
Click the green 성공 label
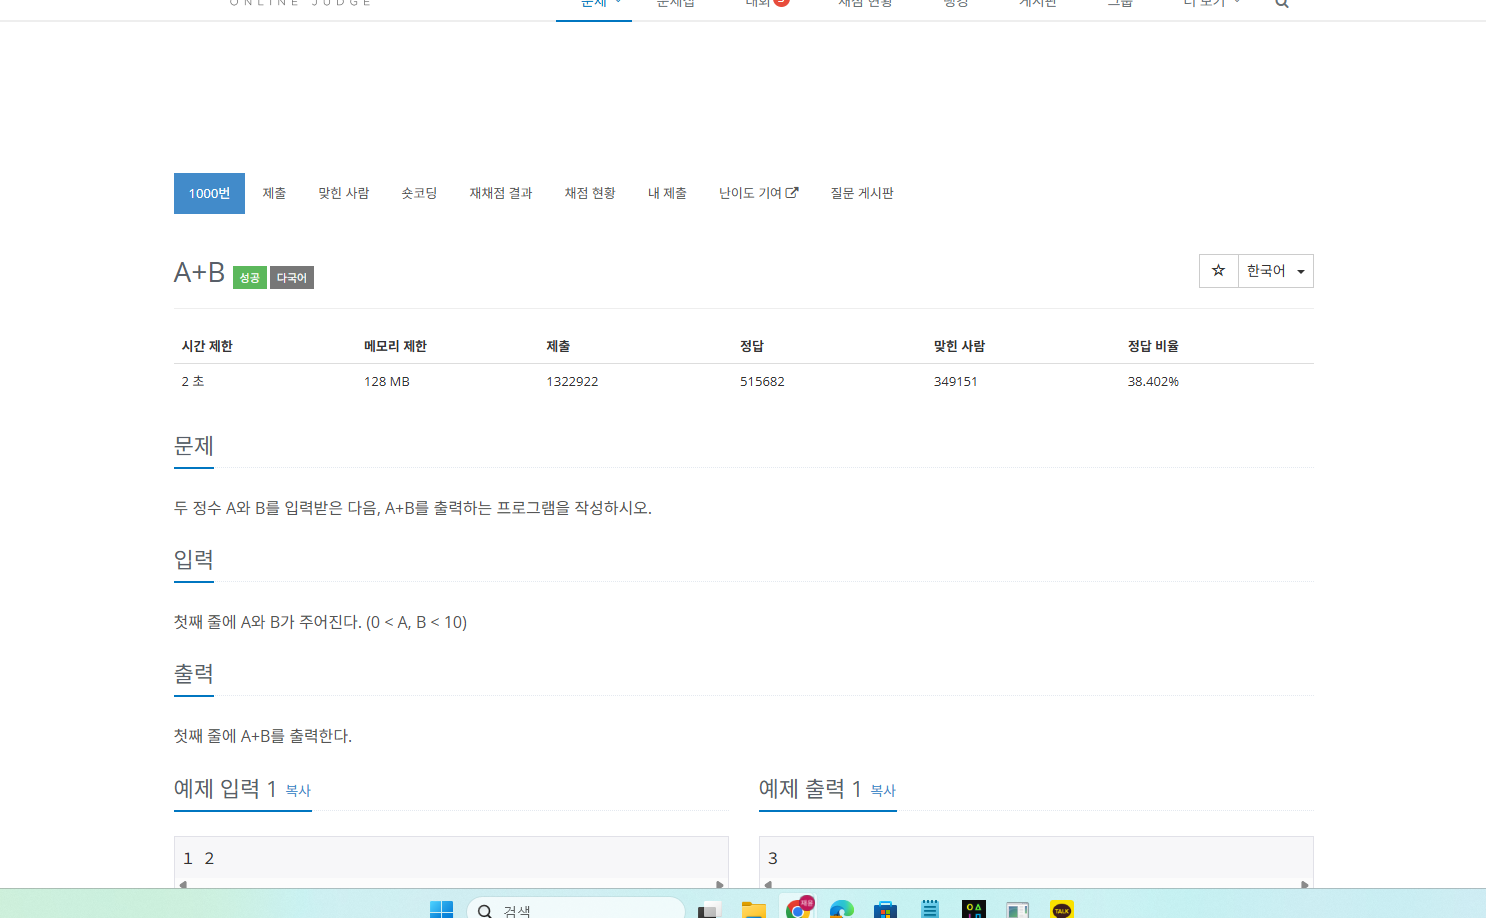click(250, 277)
